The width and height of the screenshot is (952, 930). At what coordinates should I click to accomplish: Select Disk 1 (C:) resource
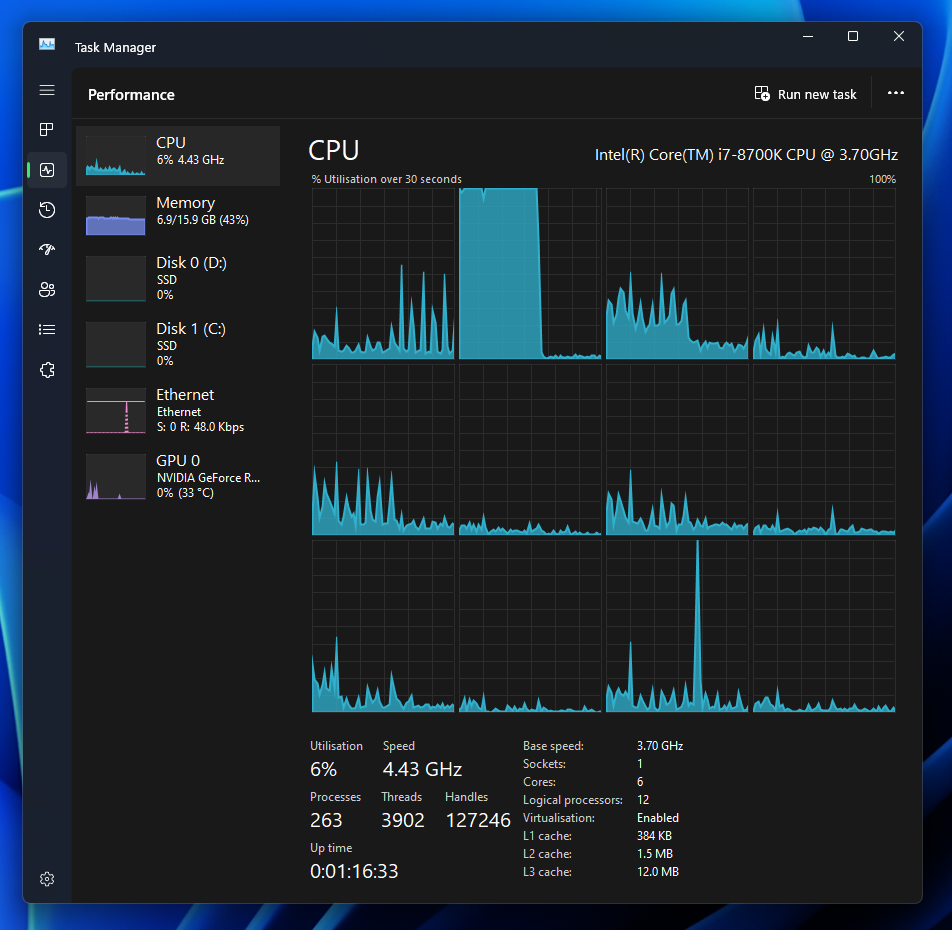tap(178, 345)
